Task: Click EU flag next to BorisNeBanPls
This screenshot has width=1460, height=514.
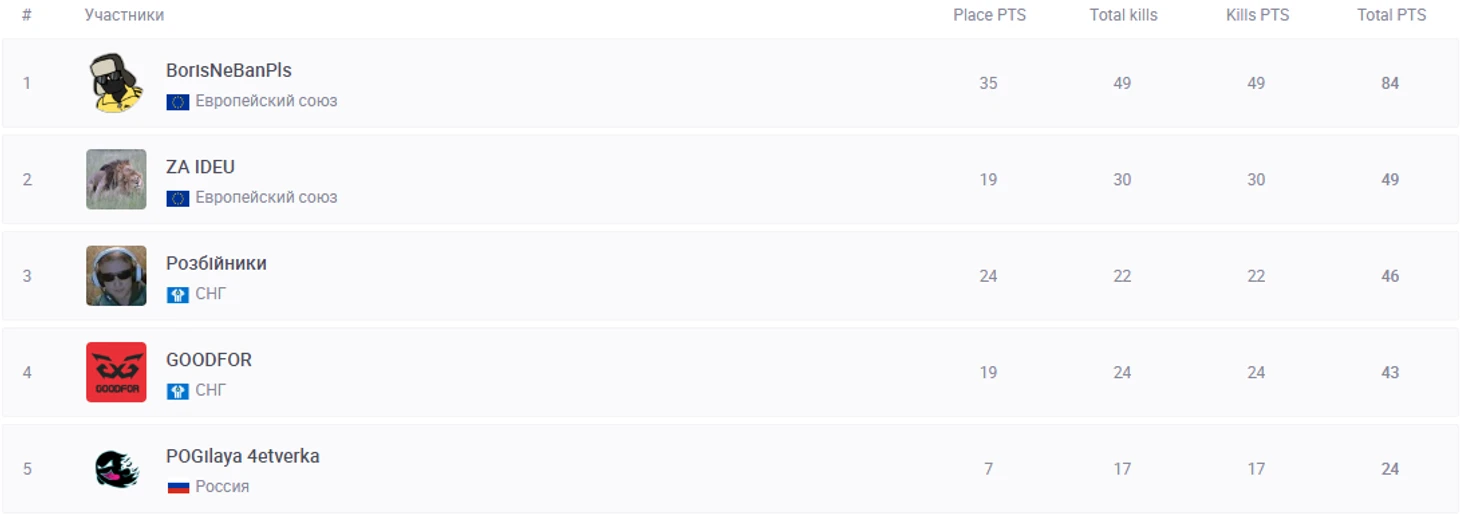Action: (178, 101)
